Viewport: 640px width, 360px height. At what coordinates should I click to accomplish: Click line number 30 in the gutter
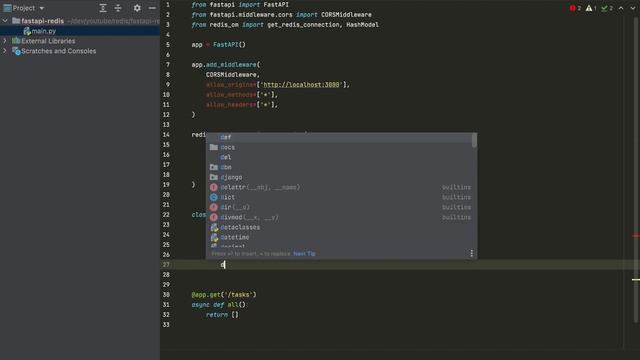pos(166,295)
